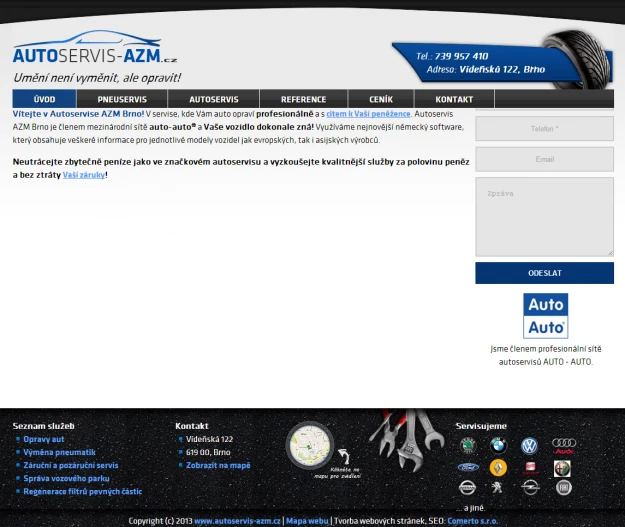625x527 pixels.
Task: Click the Audi brand logo
Action: [x=564, y=446]
